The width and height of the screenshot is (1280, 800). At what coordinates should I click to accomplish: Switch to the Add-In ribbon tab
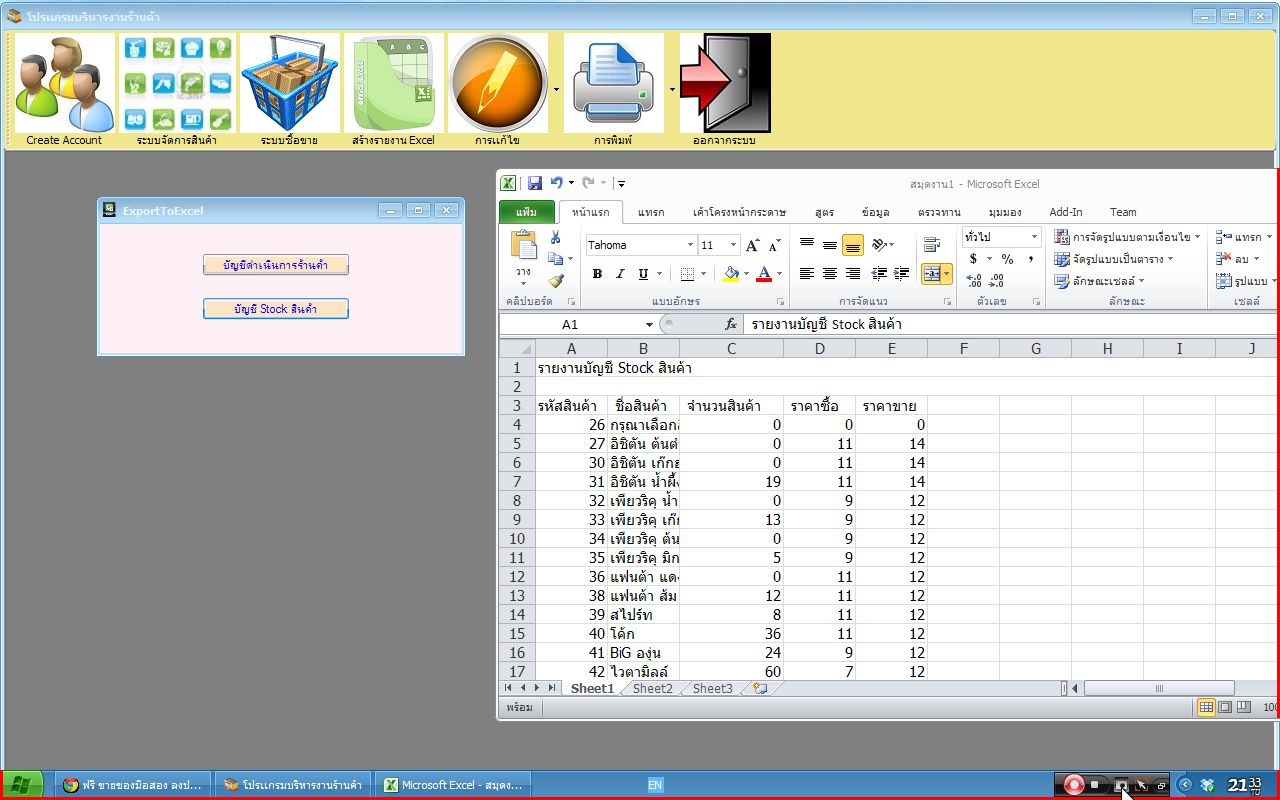1065,212
